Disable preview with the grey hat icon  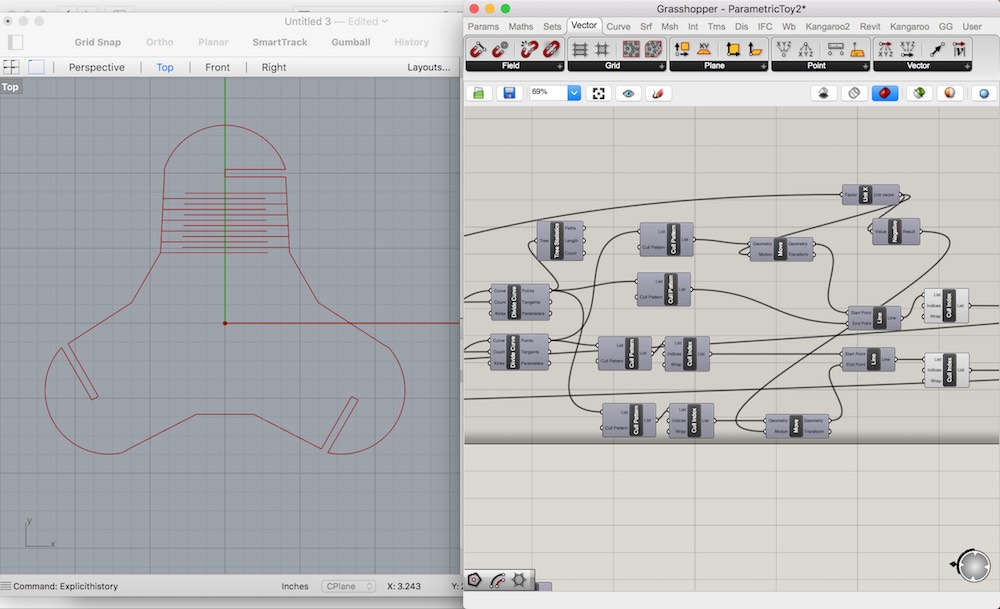tap(823, 93)
